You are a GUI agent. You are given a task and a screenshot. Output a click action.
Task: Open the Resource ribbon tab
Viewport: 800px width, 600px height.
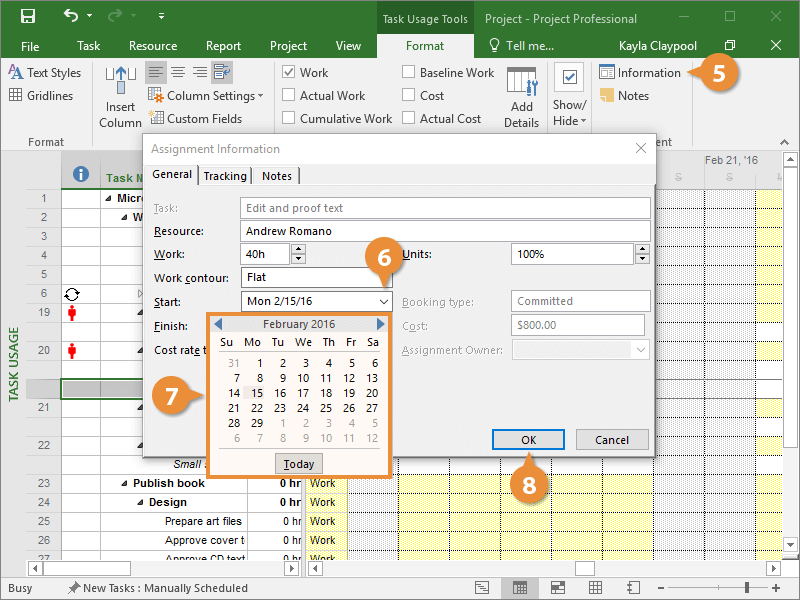pyautogui.click(x=153, y=46)
